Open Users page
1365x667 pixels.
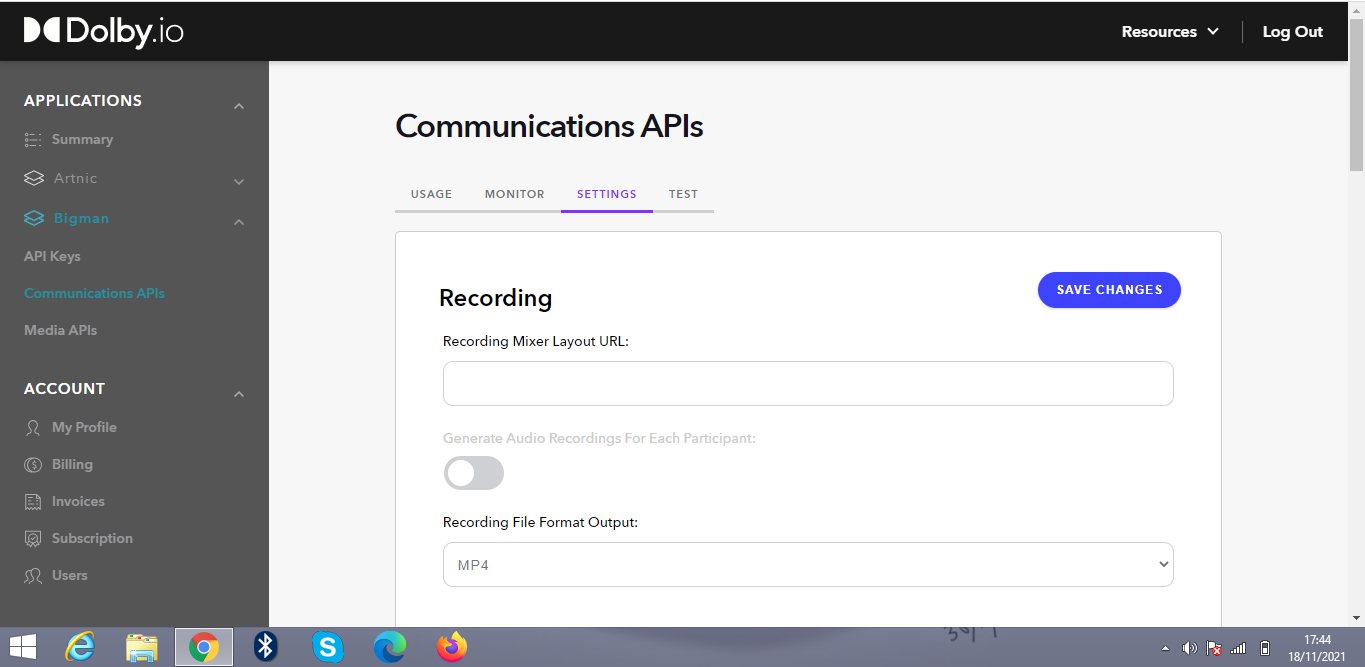click(70, 575)
